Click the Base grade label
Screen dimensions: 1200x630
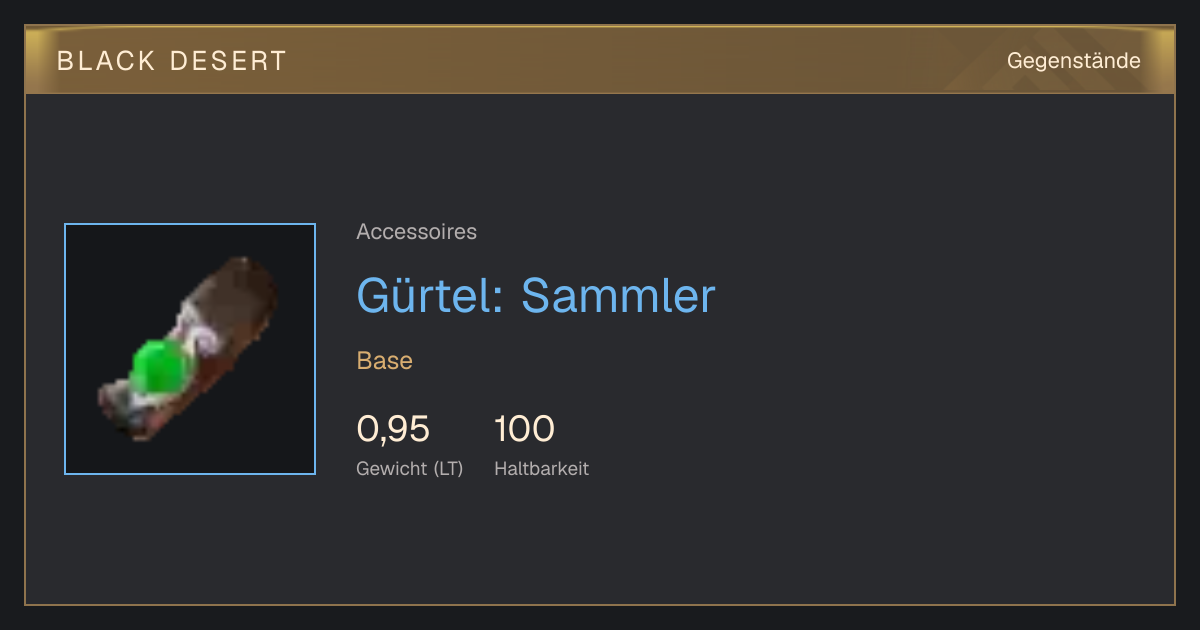click(x=385, y=361)
